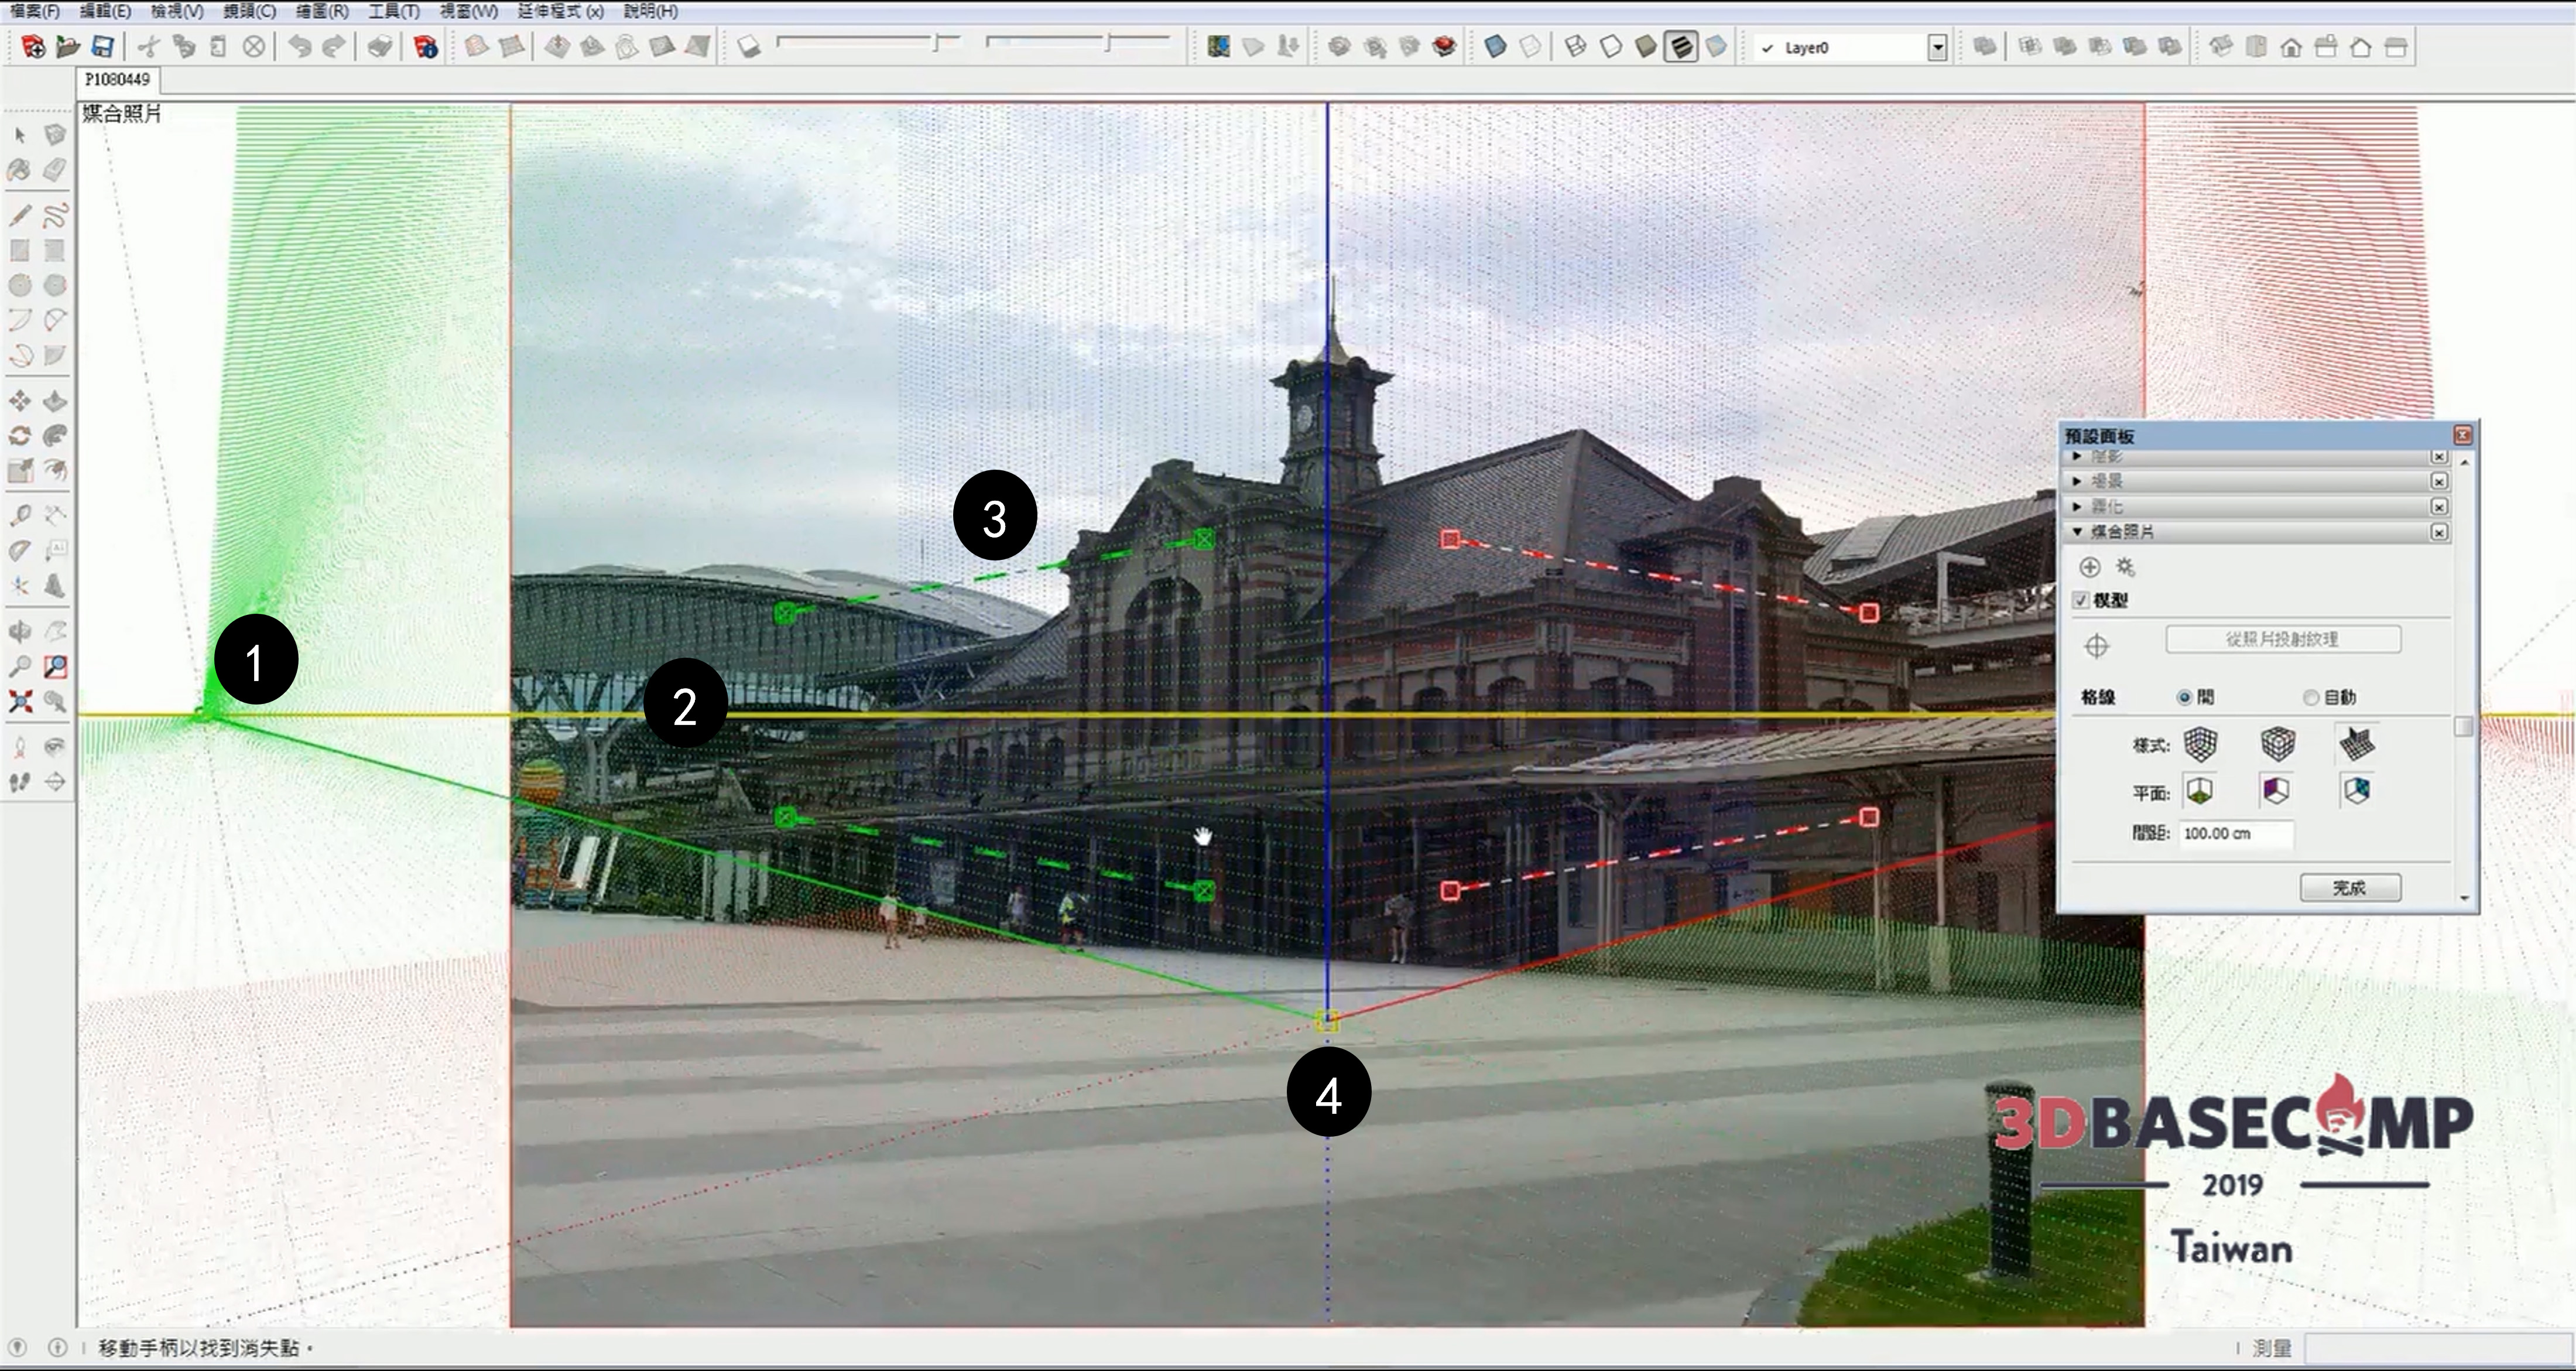Click the Save icon in toolbar
The image size is (2576, 1371).
[x=102, y=47]
